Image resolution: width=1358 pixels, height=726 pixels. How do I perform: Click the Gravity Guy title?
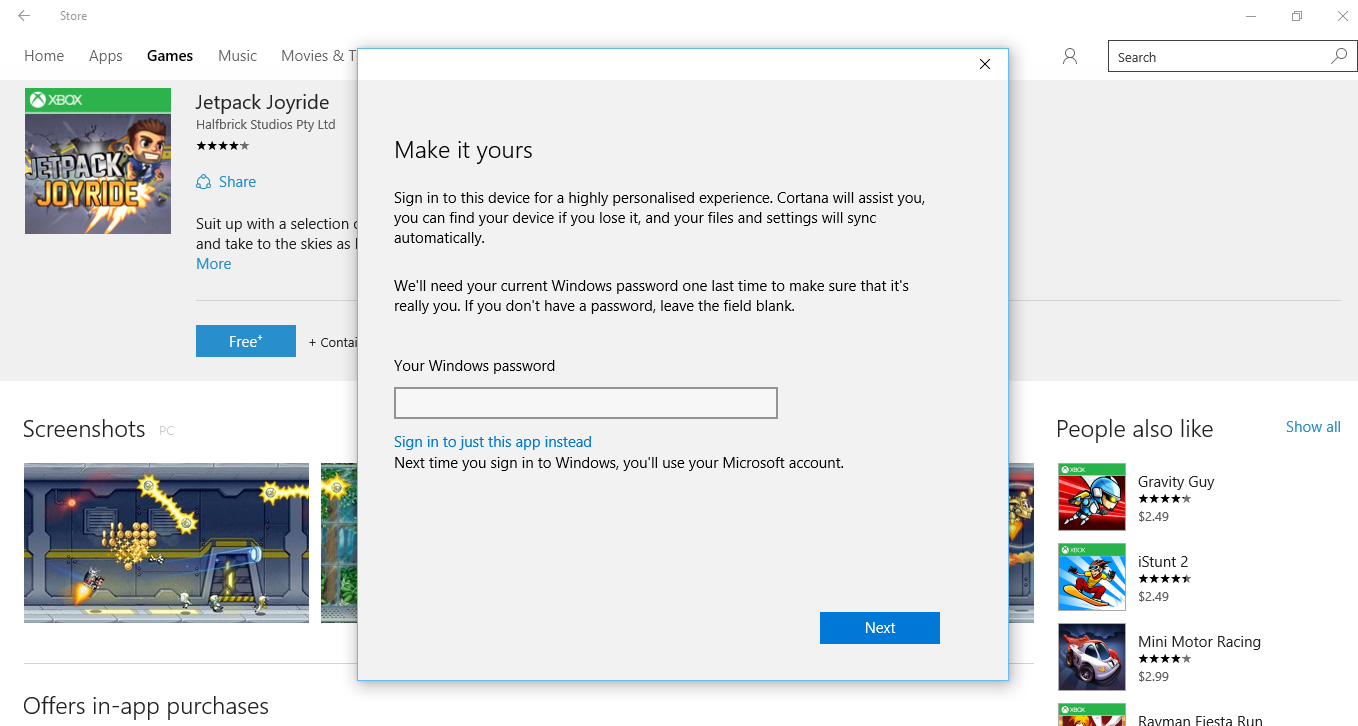click(x=1176, y=482)
